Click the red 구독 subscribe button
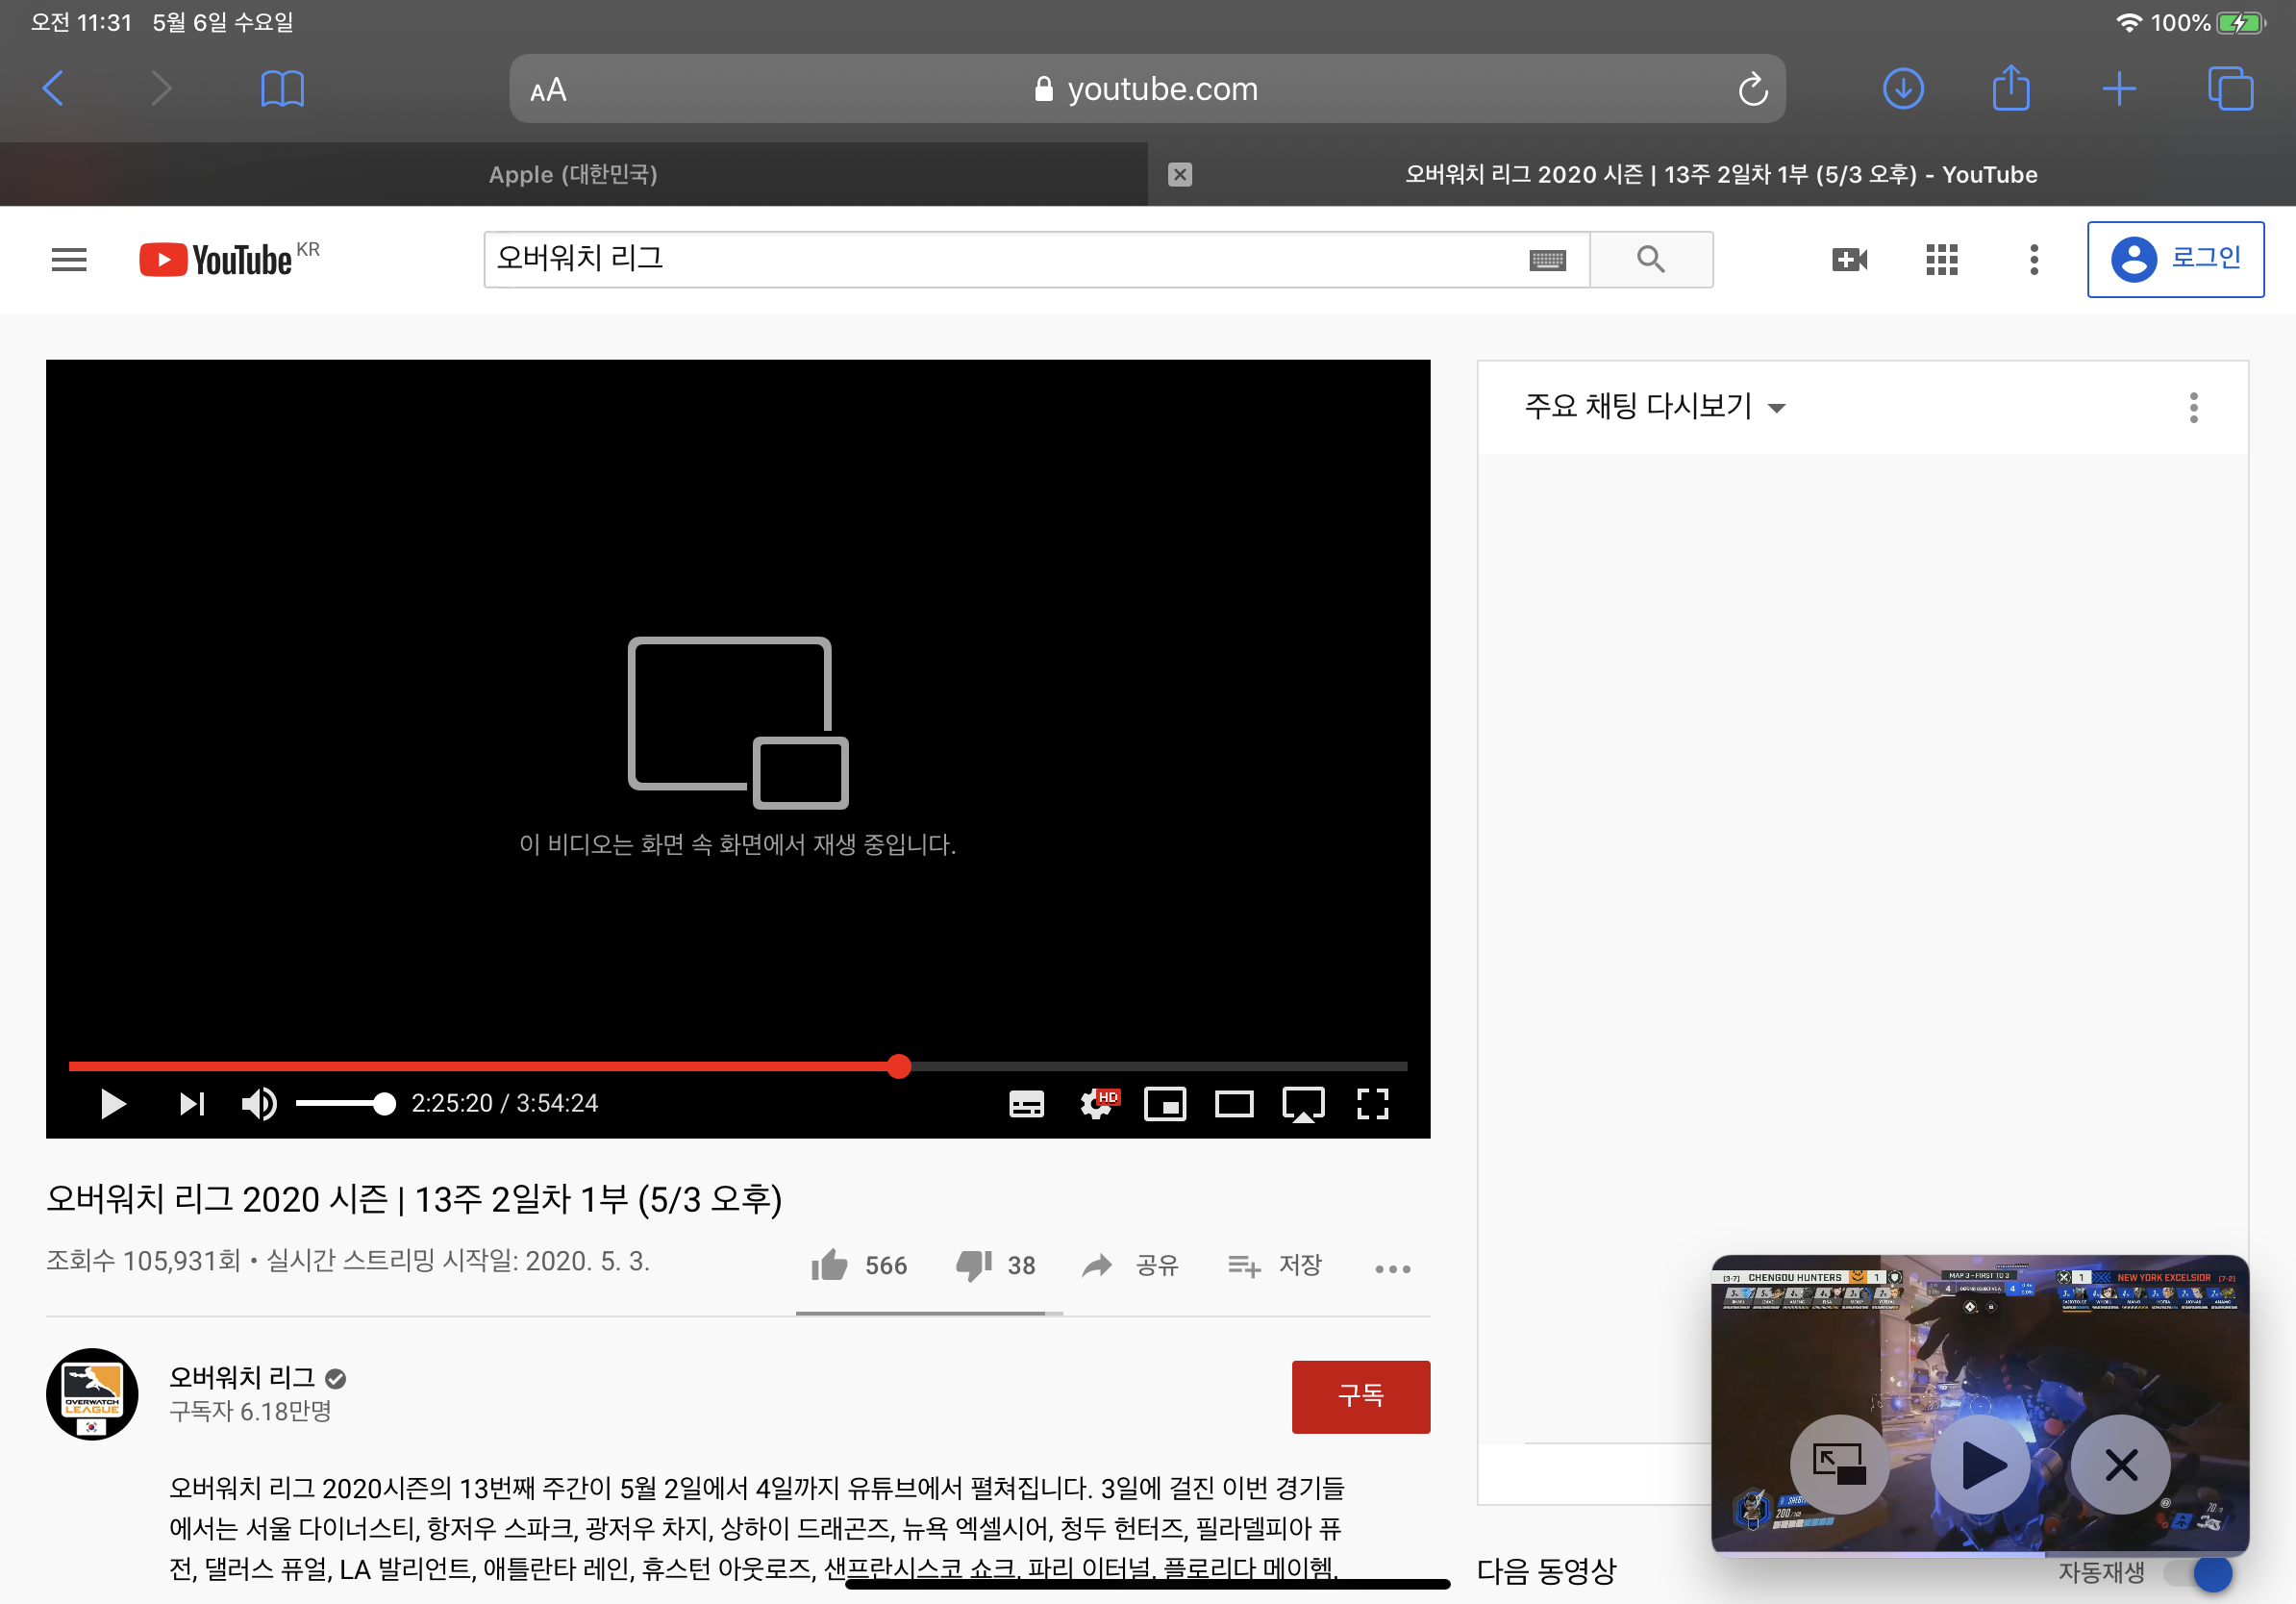 point(1360,1396)
